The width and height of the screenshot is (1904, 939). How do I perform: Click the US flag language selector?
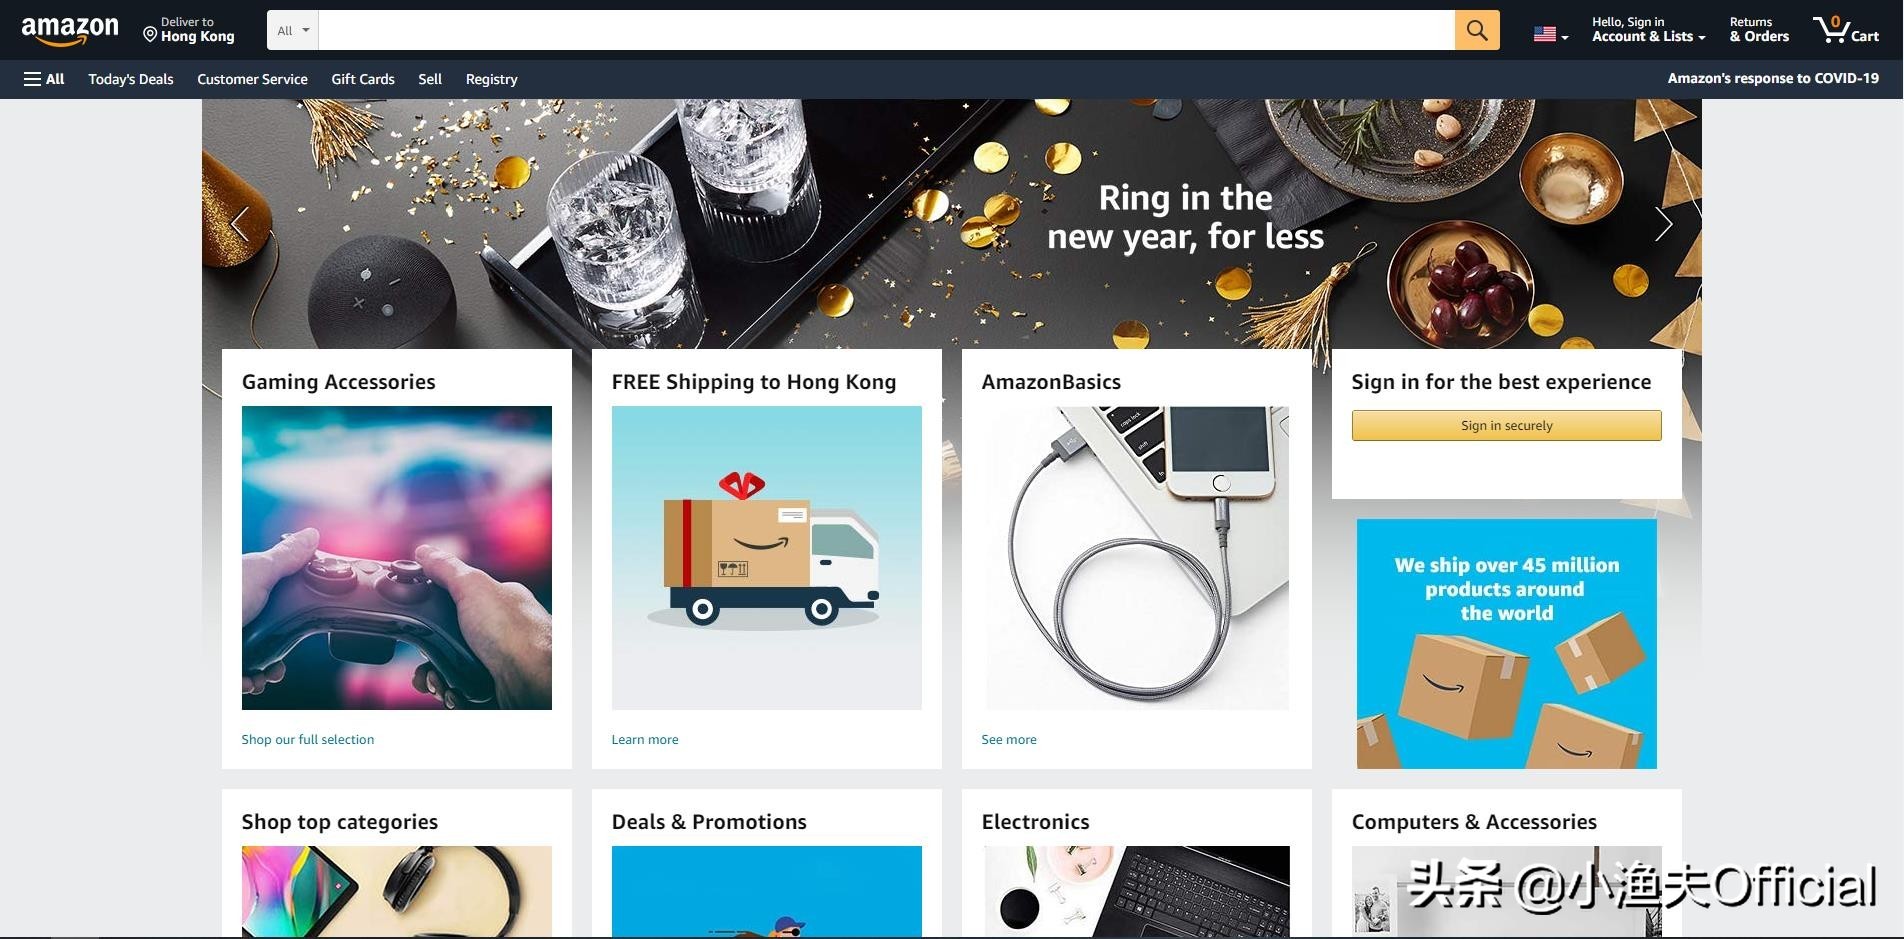(x=1551, y=34)
